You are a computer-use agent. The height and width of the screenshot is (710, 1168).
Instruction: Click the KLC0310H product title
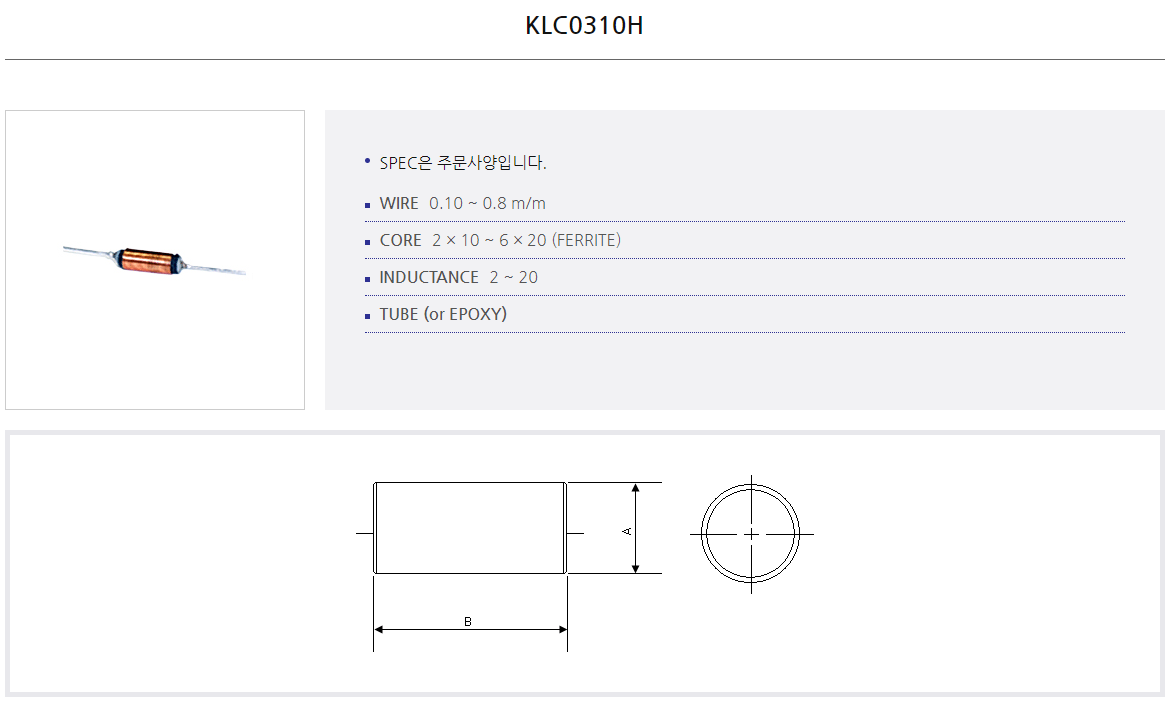point(584,26)
